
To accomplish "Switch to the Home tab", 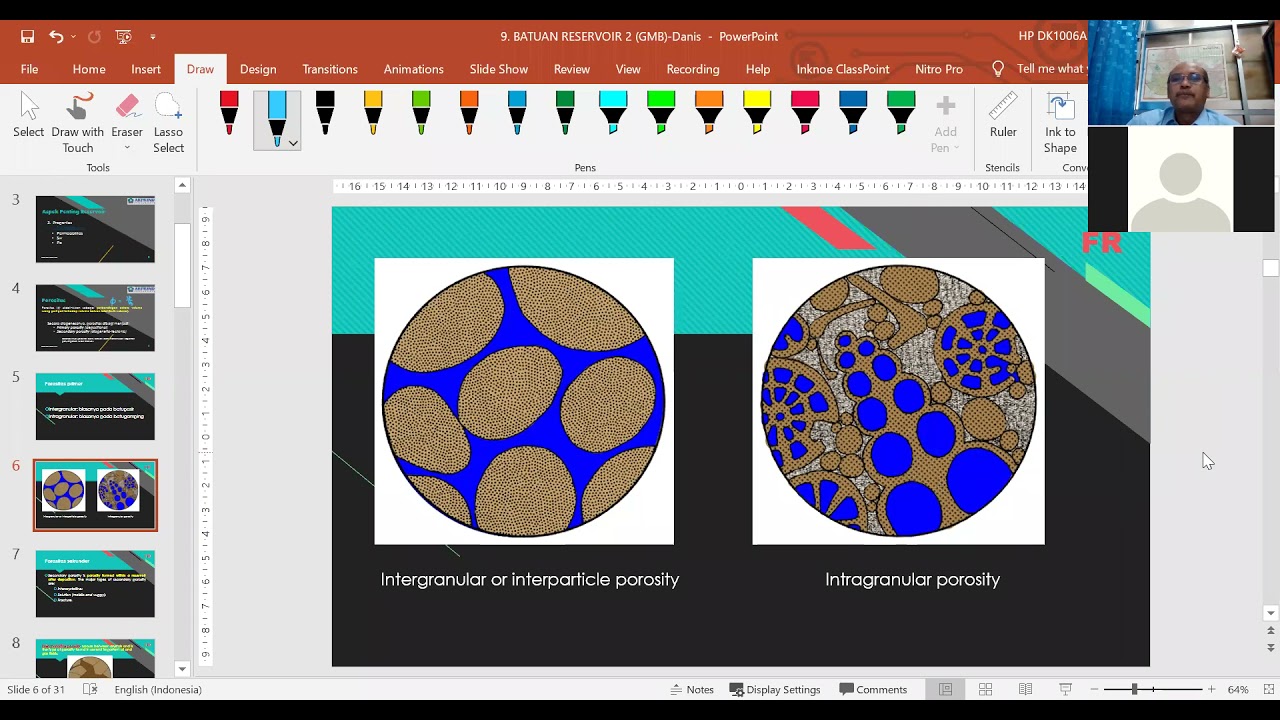I will coord(89,69).
